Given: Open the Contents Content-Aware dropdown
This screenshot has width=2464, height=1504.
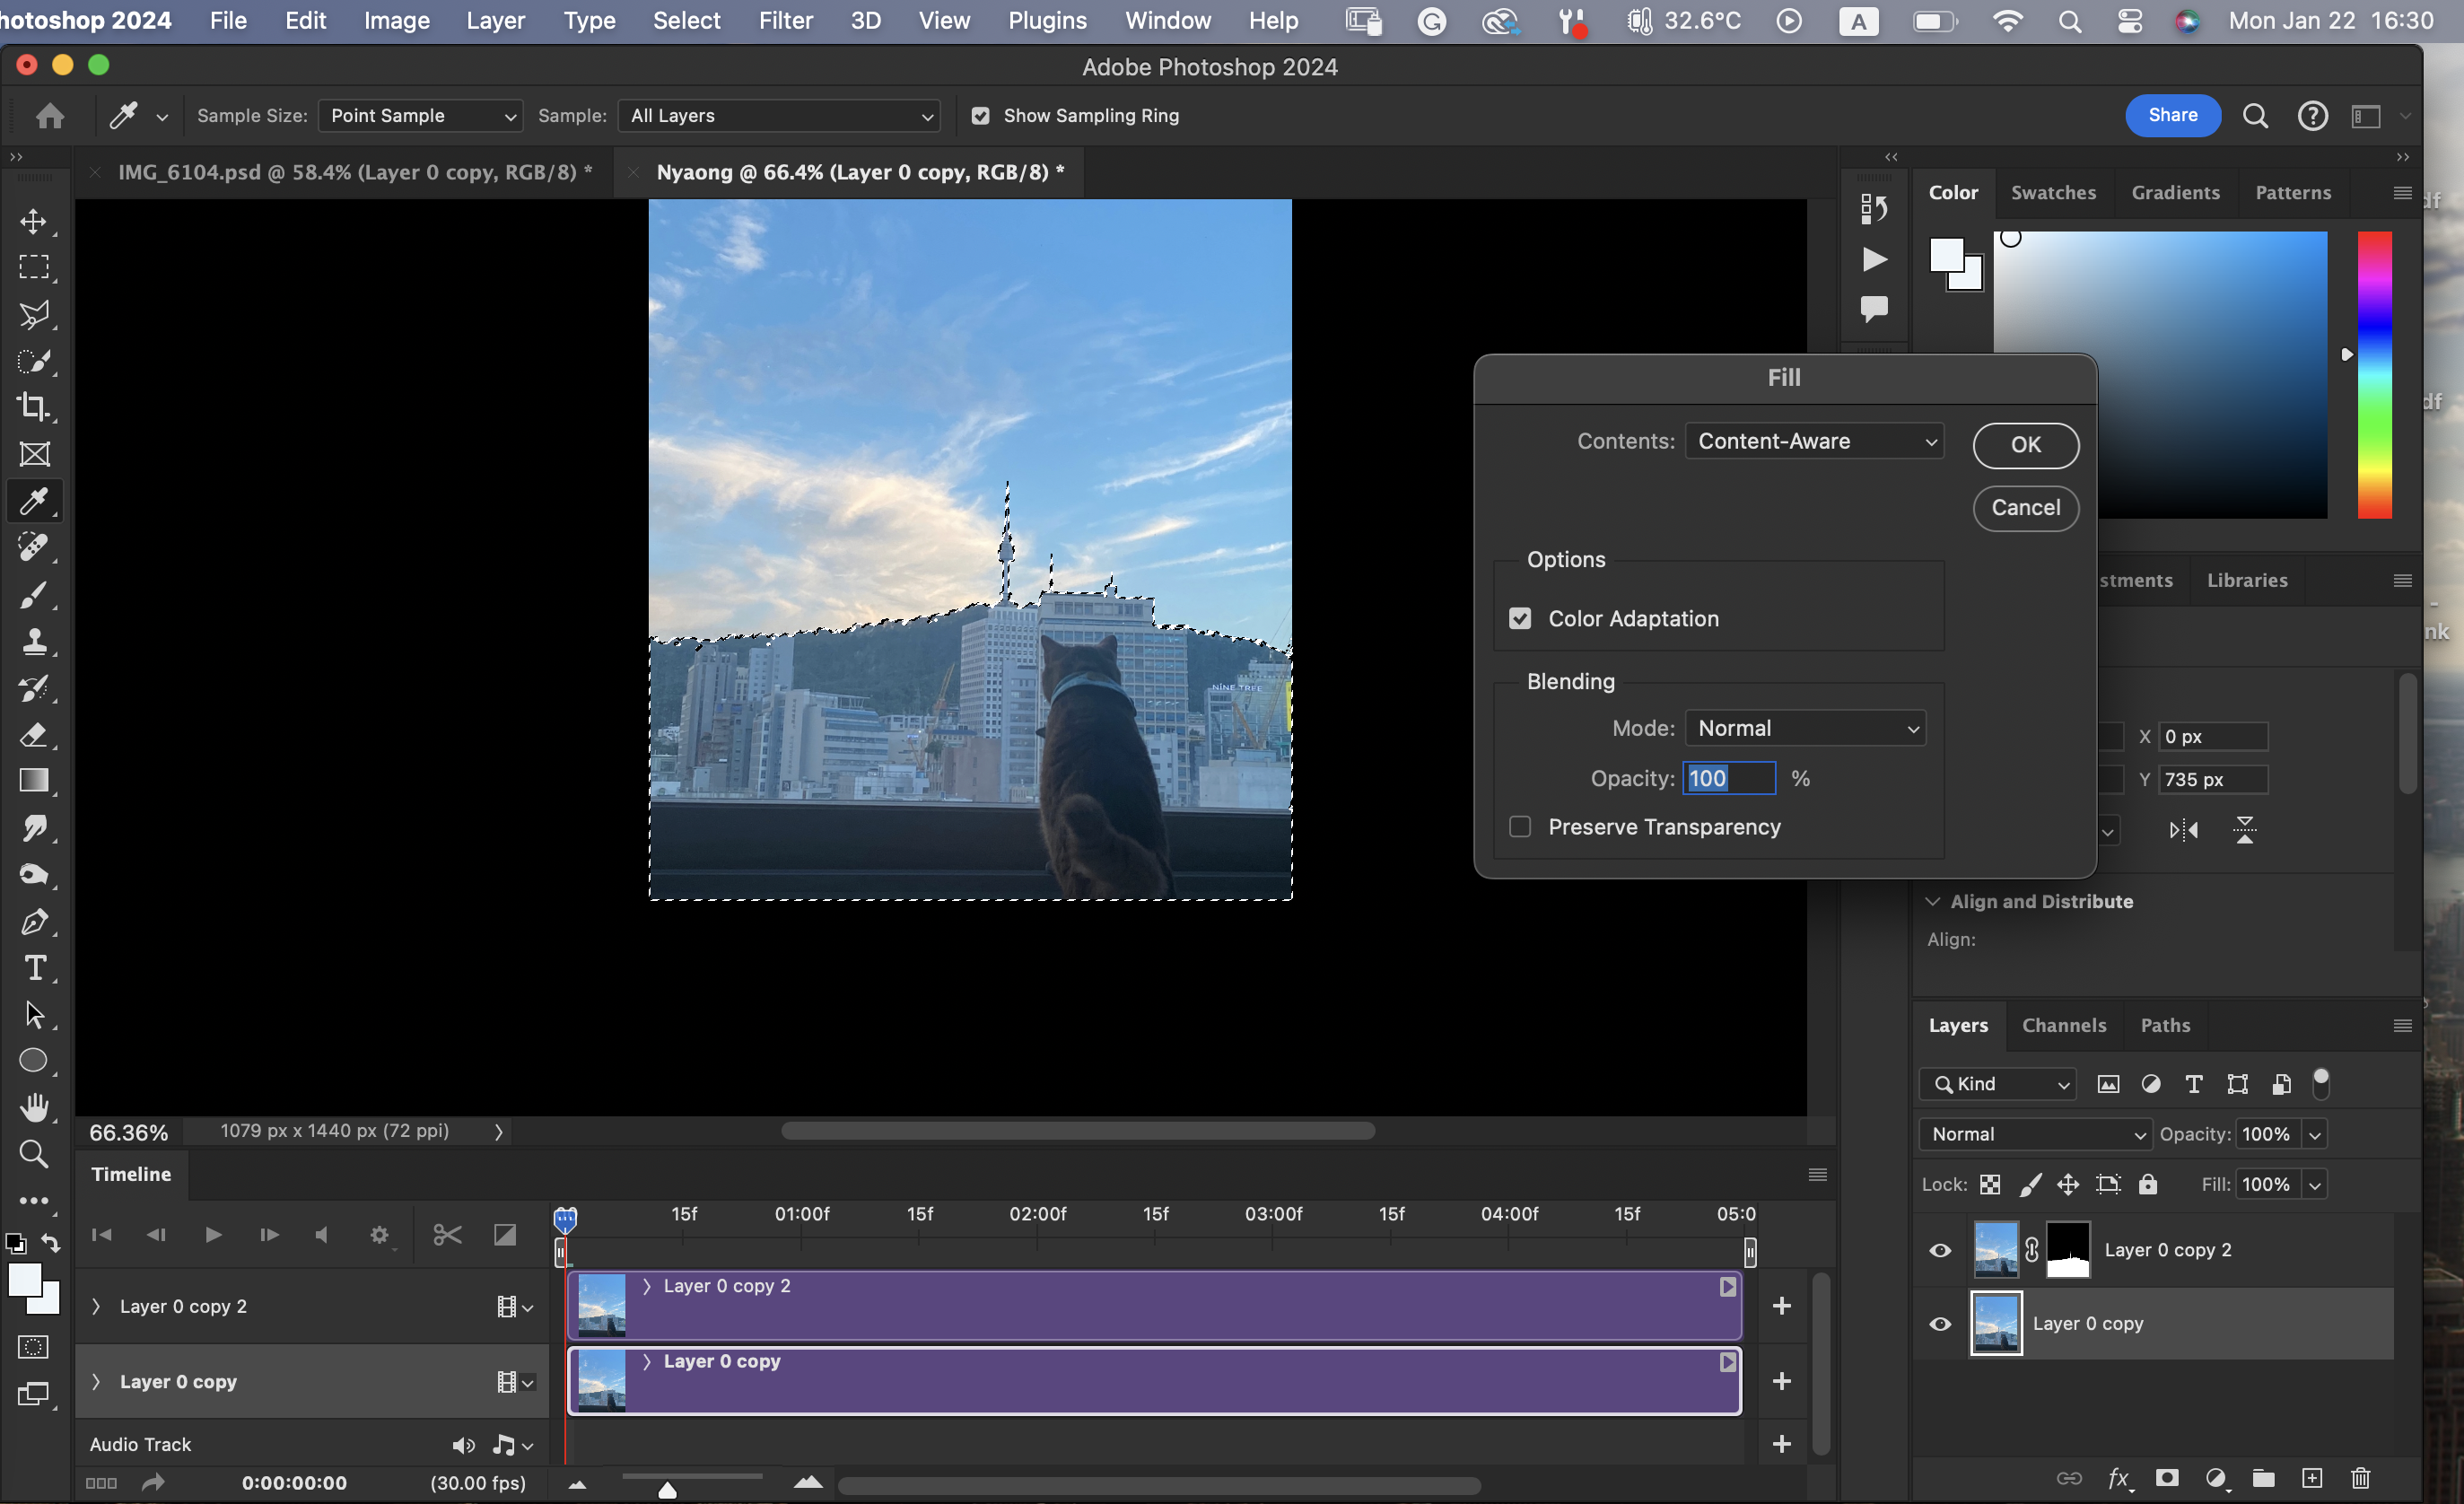Looking at the screenshot, I should click(x=1814, y=441).
